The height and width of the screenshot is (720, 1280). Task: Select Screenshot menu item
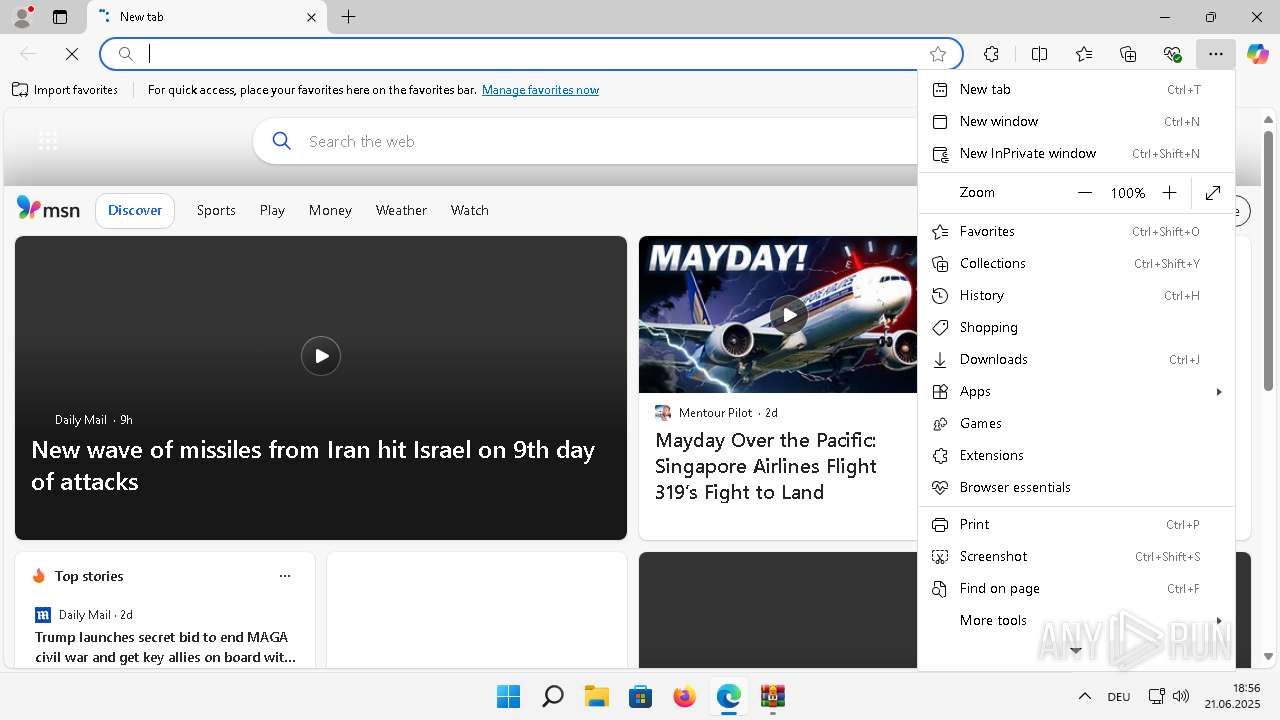pos(1076,556)
